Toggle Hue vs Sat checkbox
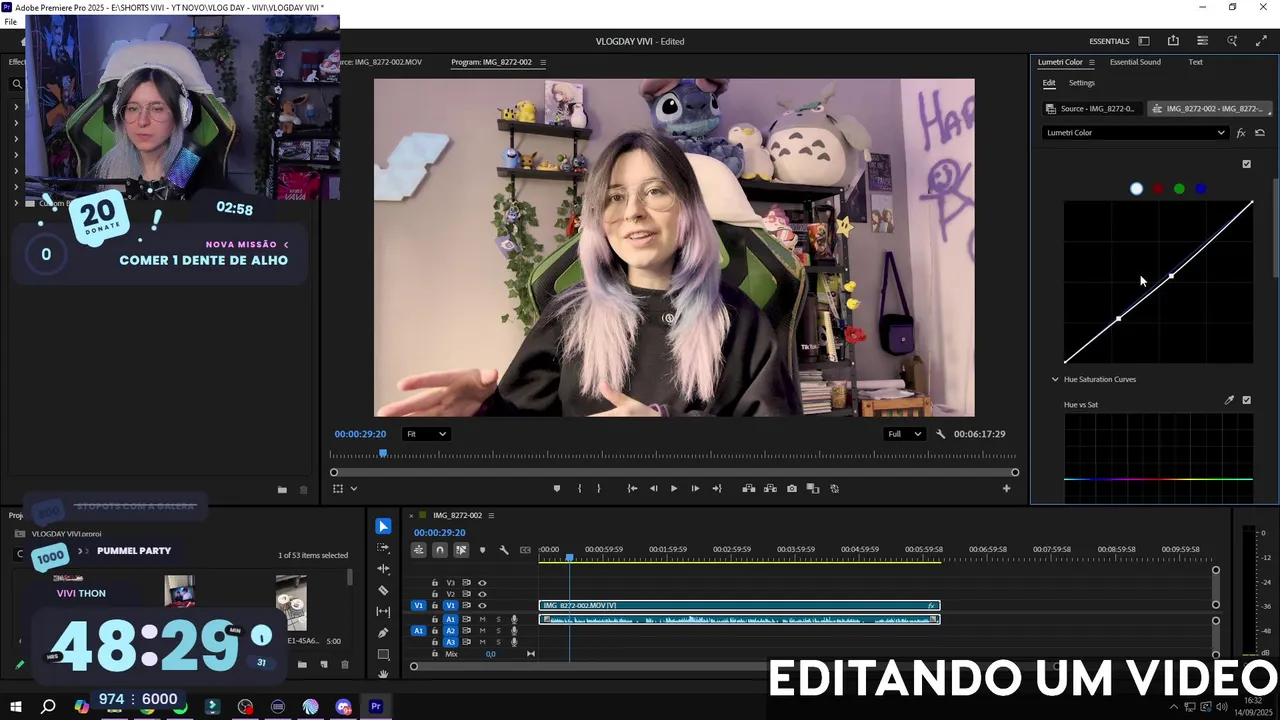The width and height of the screenshot is (1280, 720). pos(1246,400)
